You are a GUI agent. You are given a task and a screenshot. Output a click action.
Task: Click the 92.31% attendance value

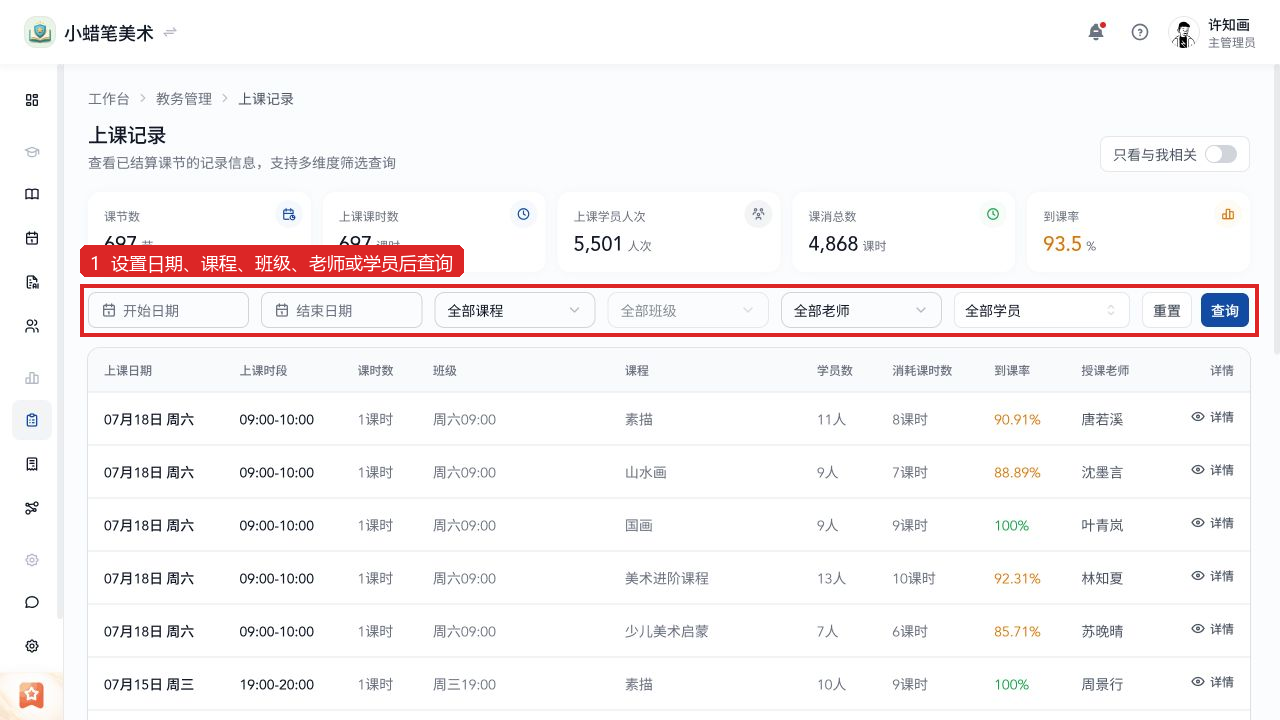[x=1017, y=579]
